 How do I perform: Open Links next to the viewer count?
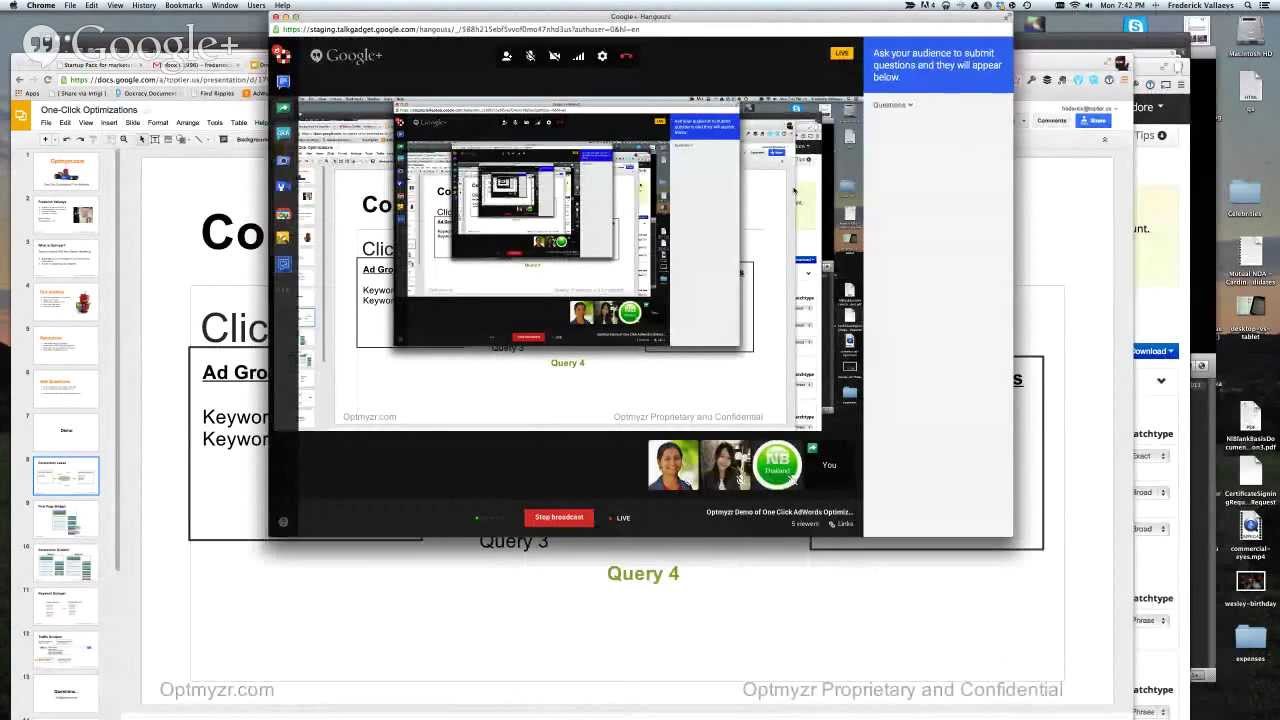click(x=841, y=523)
